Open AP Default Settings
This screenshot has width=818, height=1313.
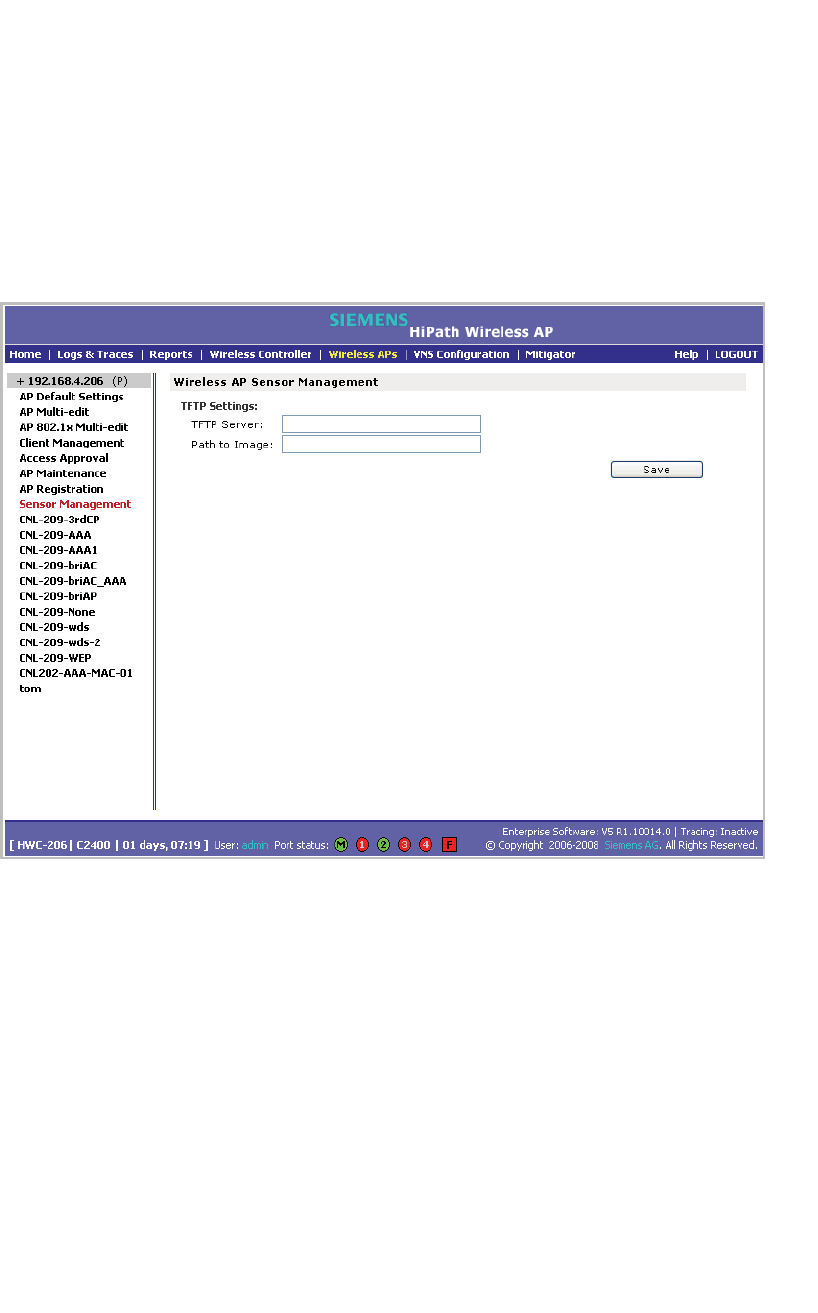(x=72, y=397)
